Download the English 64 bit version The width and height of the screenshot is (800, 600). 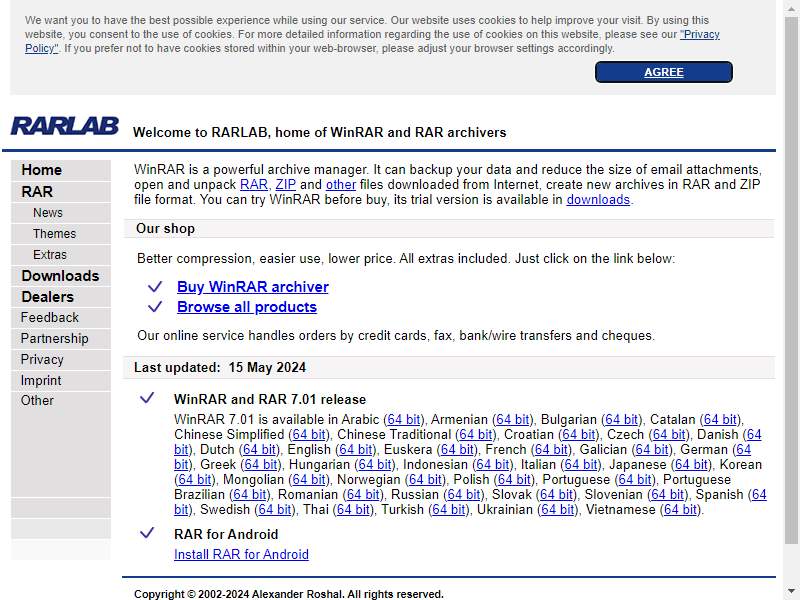(x=356, y=449)
